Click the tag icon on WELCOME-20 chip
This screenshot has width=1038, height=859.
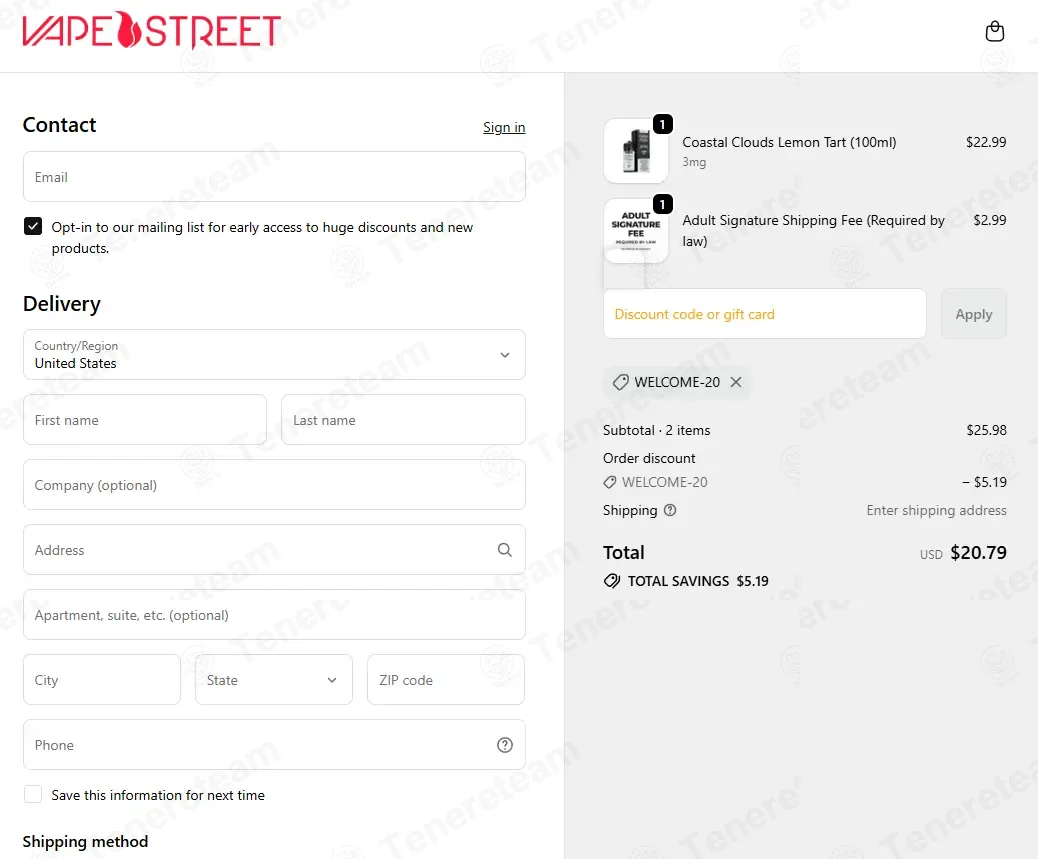coord(620,382)
